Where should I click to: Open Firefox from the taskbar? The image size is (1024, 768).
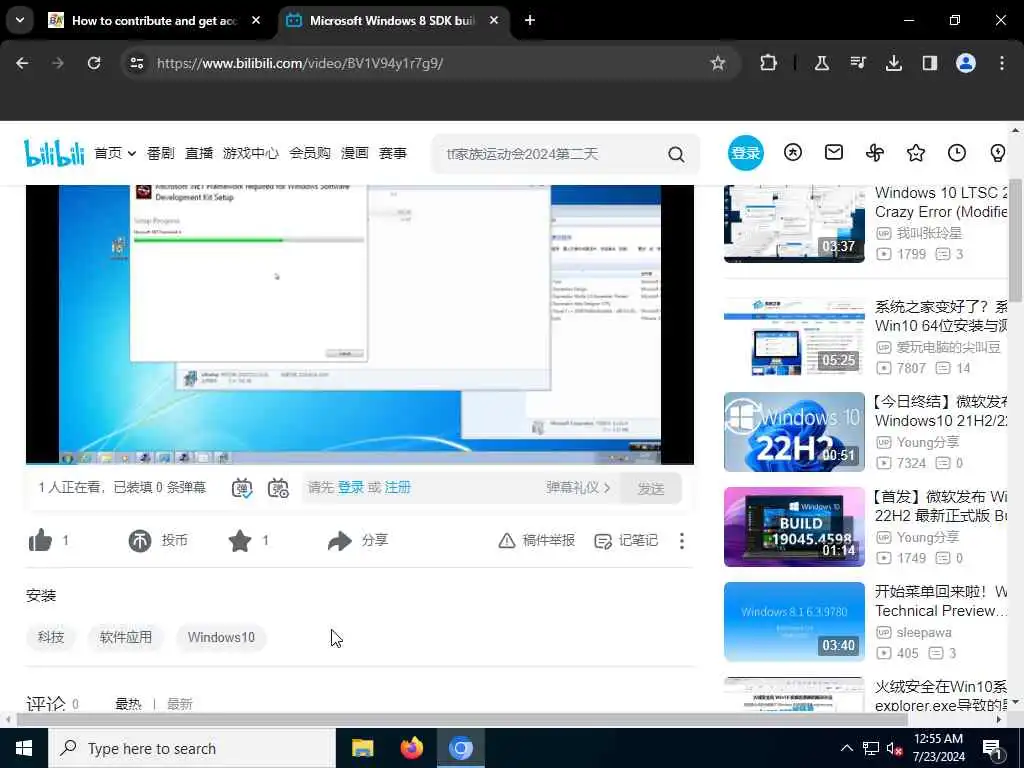411,748
